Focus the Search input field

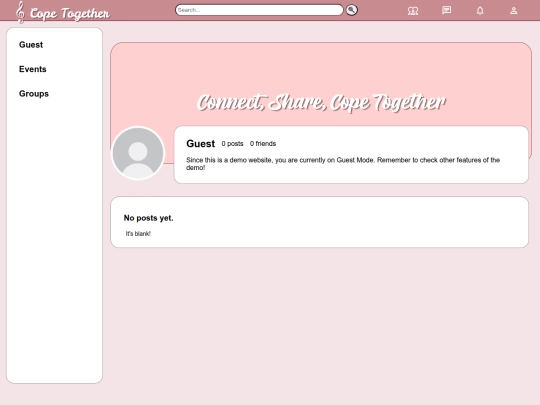259,10
